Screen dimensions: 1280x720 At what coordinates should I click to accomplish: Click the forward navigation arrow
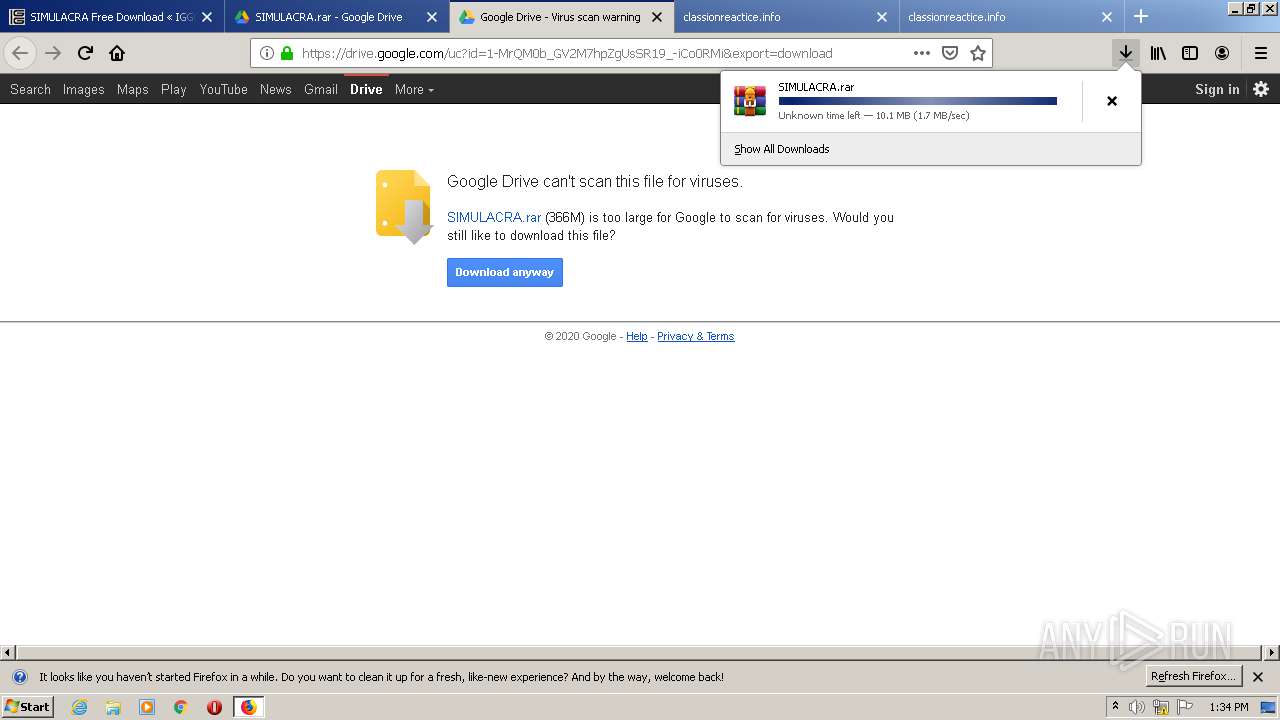point(53,53)
